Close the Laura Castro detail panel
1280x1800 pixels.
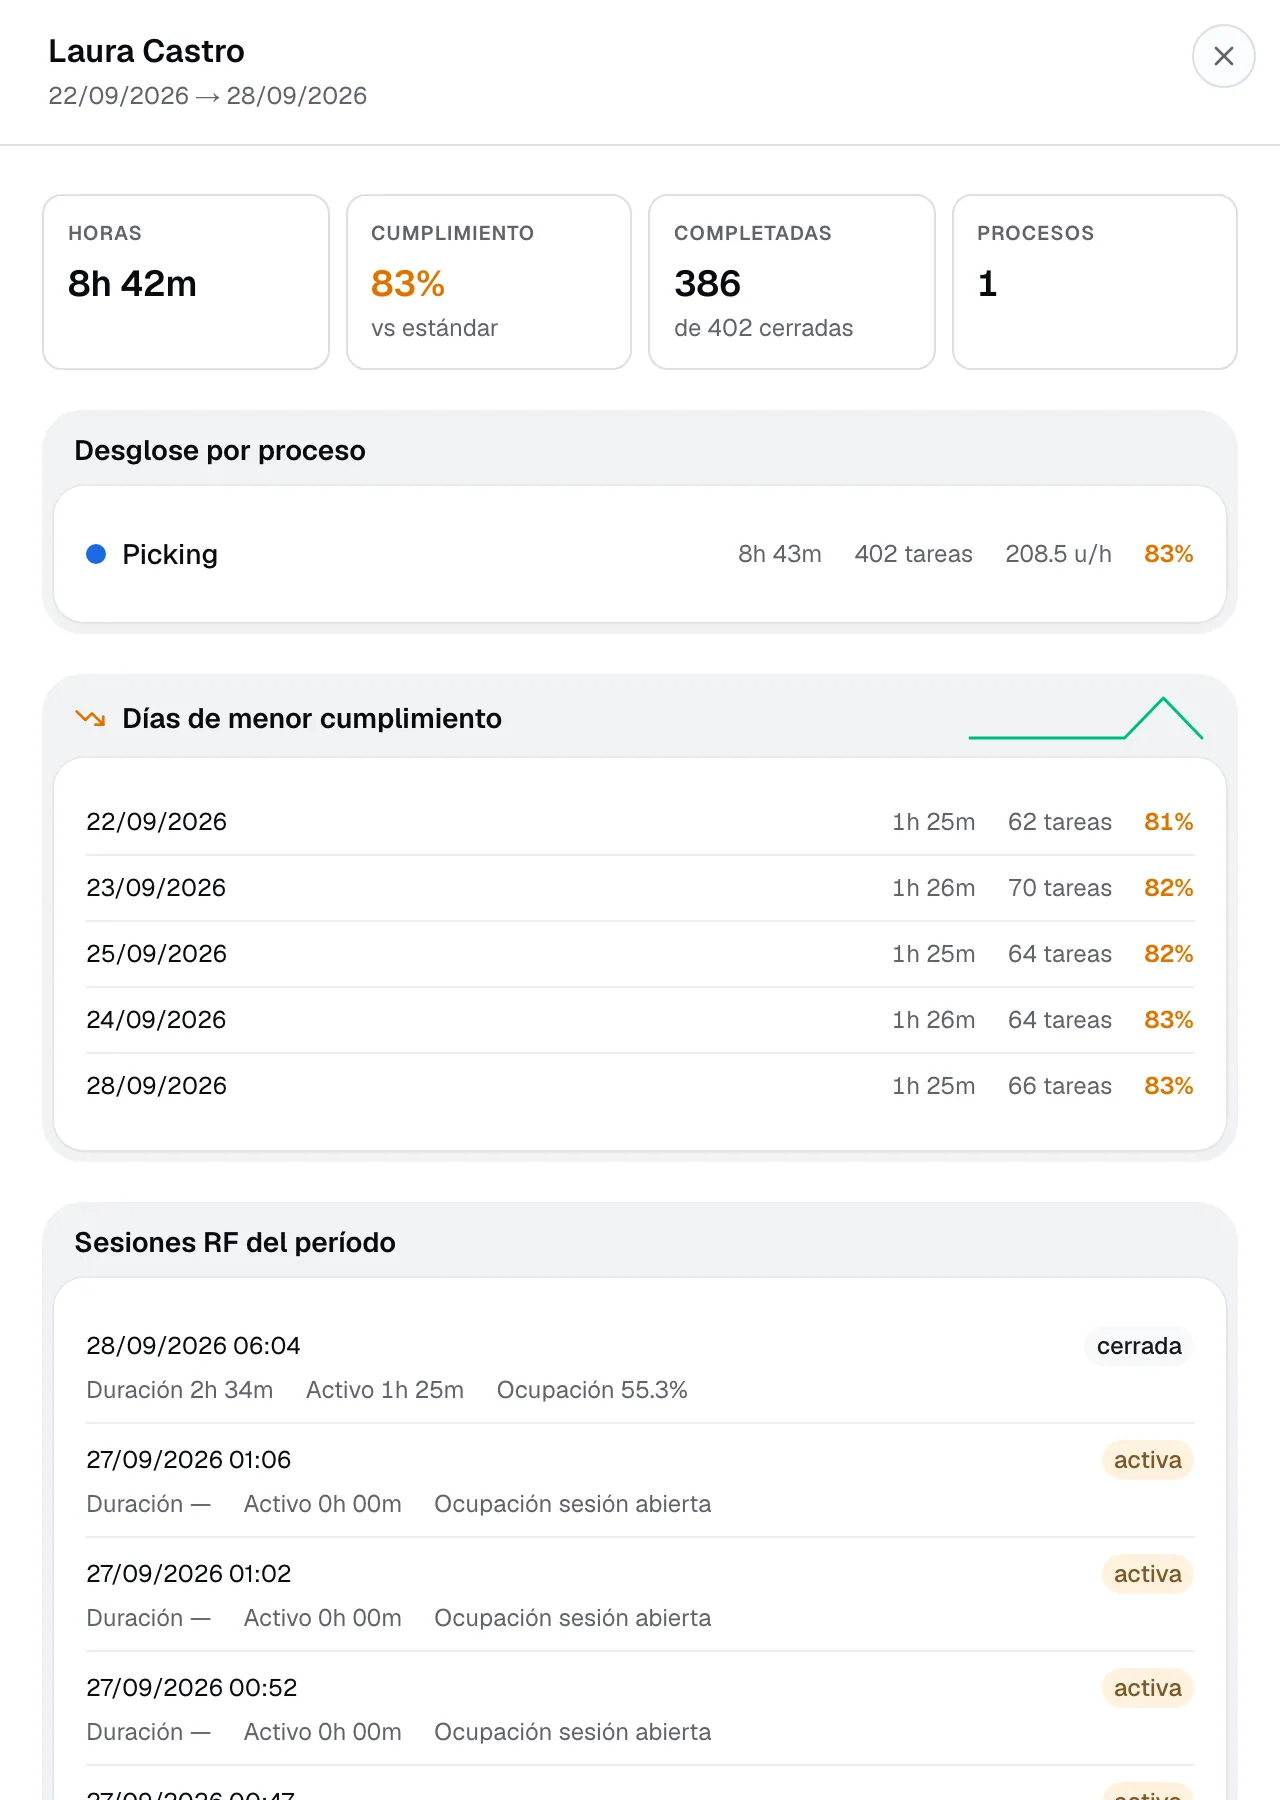point(1223,56)
